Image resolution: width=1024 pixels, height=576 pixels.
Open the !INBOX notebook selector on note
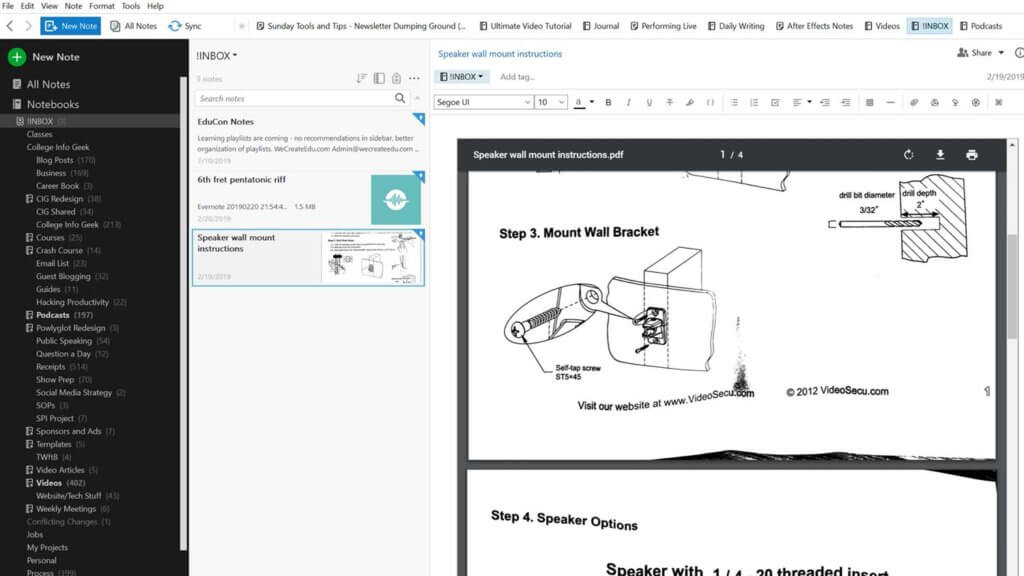[x=462, y=77]
